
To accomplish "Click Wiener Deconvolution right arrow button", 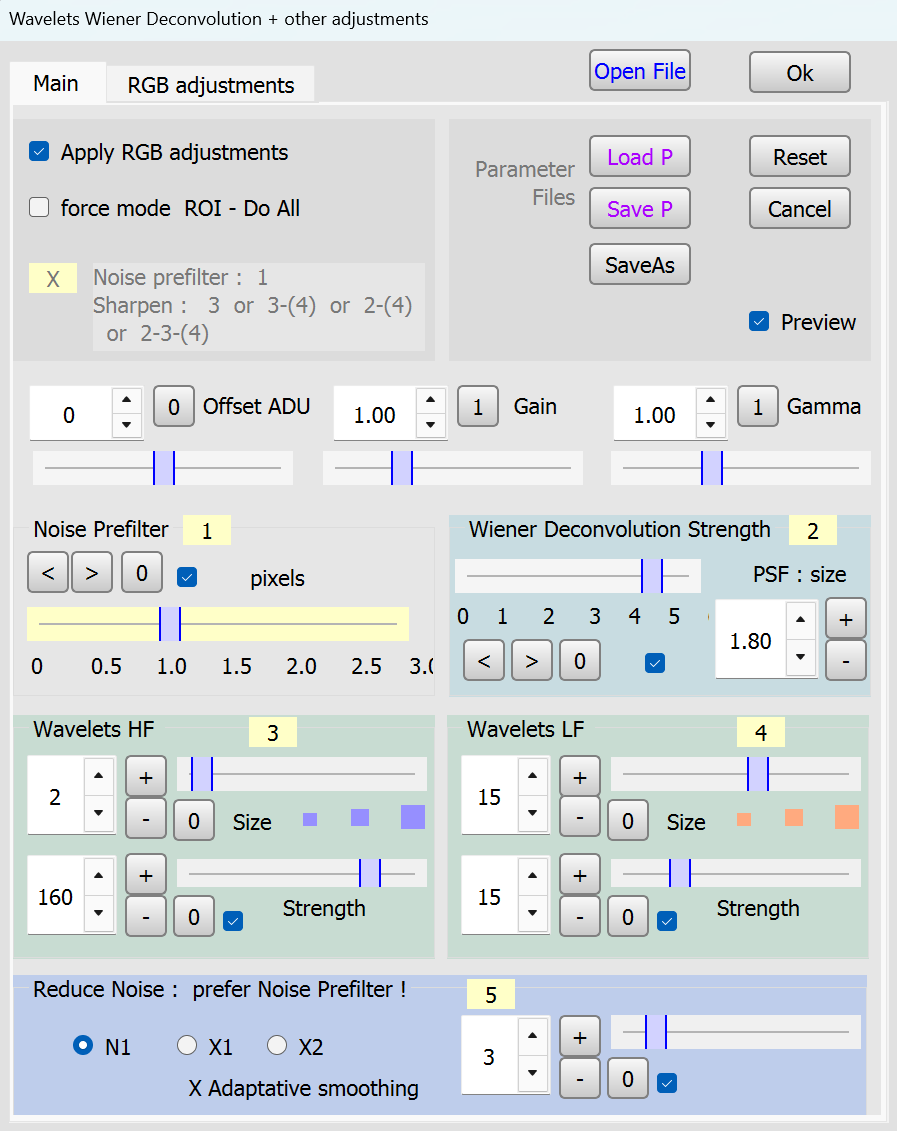I will point(532,661).
